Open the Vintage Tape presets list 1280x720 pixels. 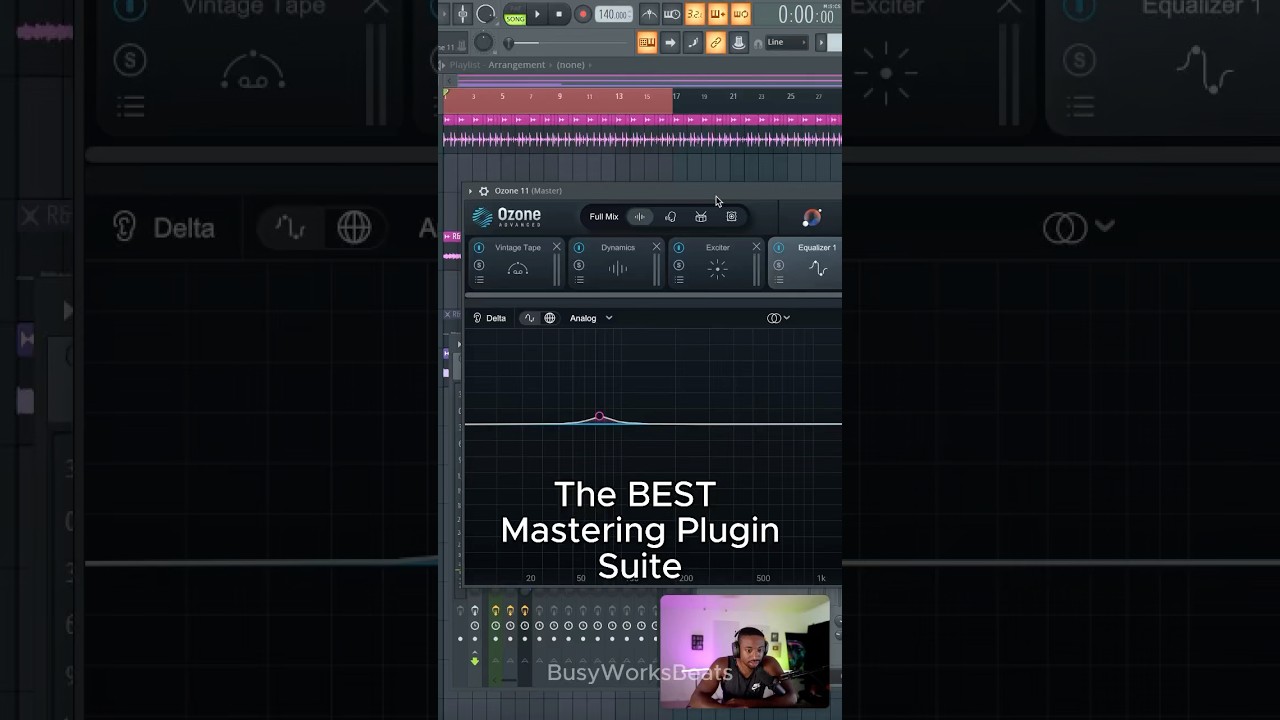point(479,280)
